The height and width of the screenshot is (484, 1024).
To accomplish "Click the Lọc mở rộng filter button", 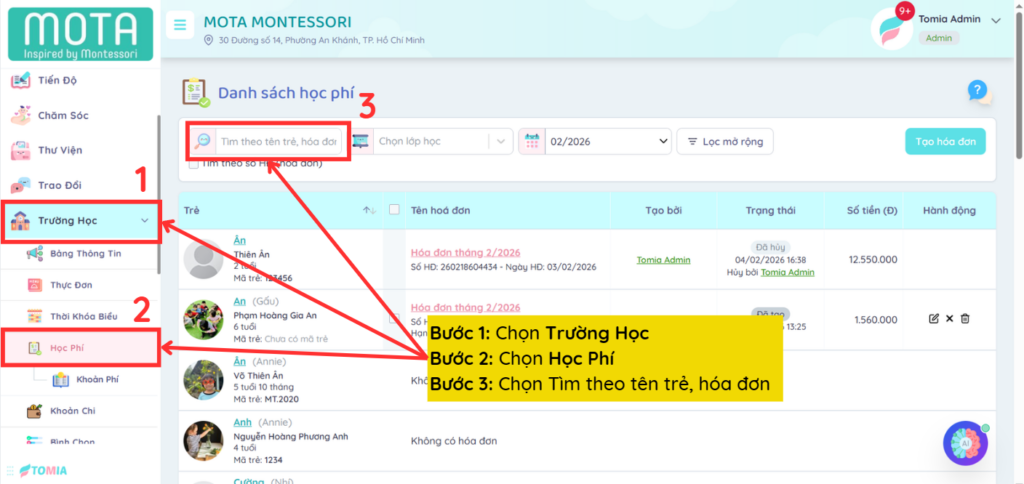I will [724, 142].
